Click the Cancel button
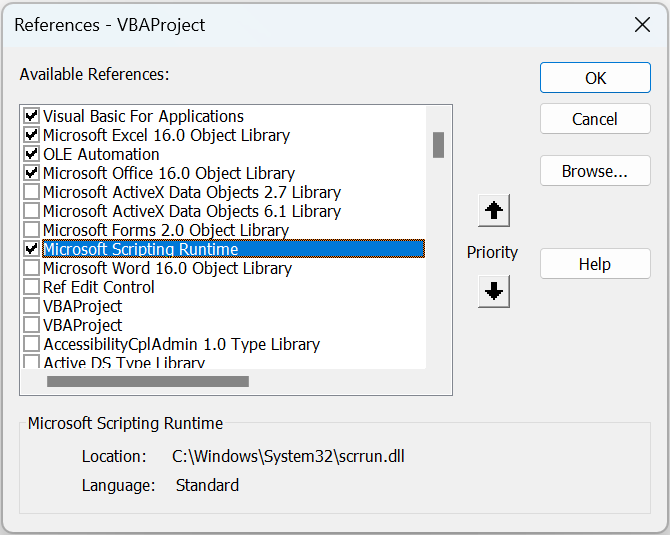Image resolution: width=670 pixels, height=535 pixels. tap(595, 119)
